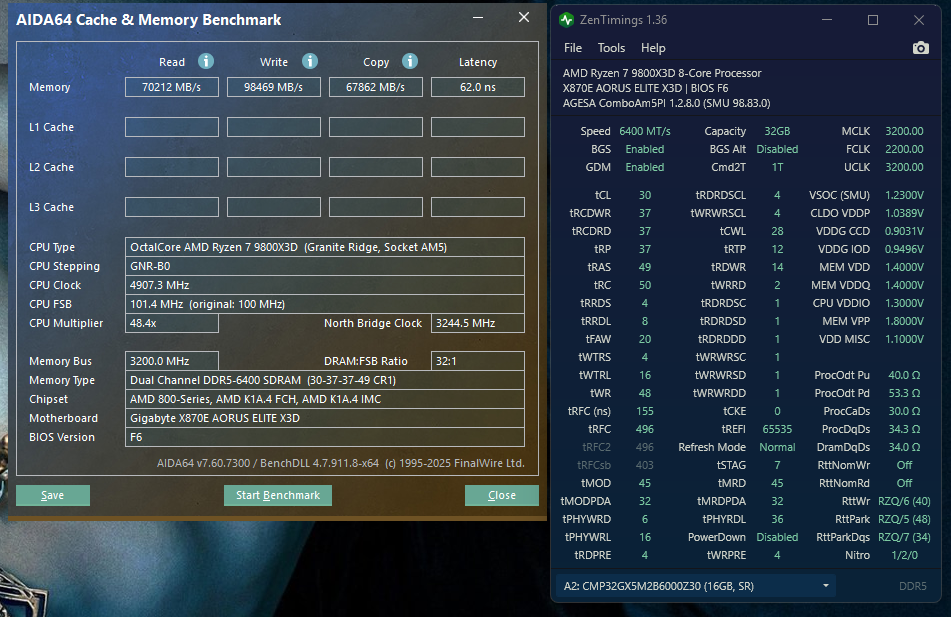Select the Memory Read result field
951x617 pixels.
coord(171,87)
